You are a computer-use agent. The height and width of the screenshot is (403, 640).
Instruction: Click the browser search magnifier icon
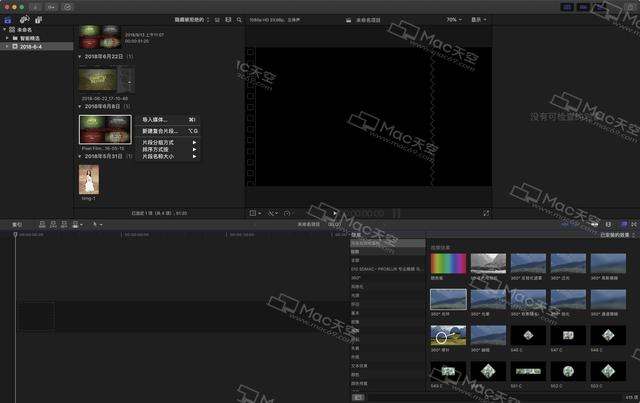coord(239,20)
